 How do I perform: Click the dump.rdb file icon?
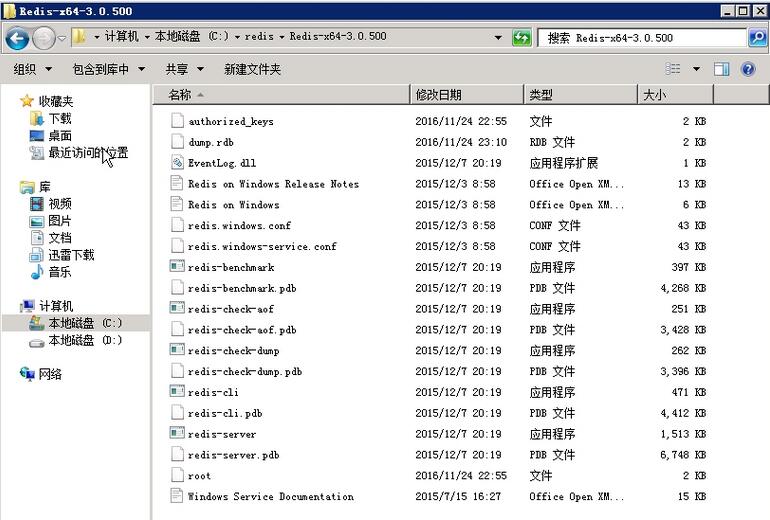177,141
